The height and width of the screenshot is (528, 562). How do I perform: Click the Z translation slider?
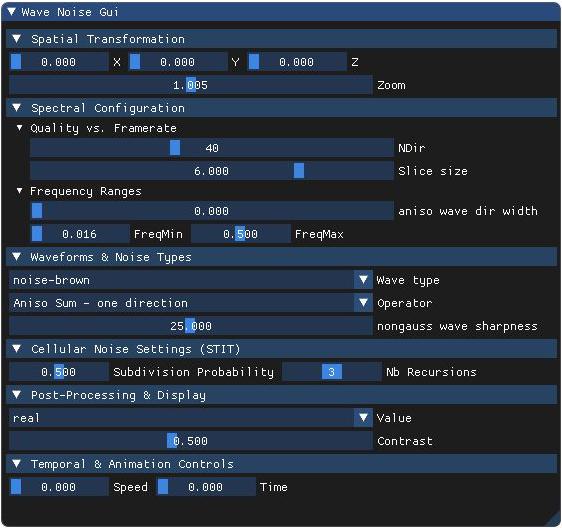297,62
